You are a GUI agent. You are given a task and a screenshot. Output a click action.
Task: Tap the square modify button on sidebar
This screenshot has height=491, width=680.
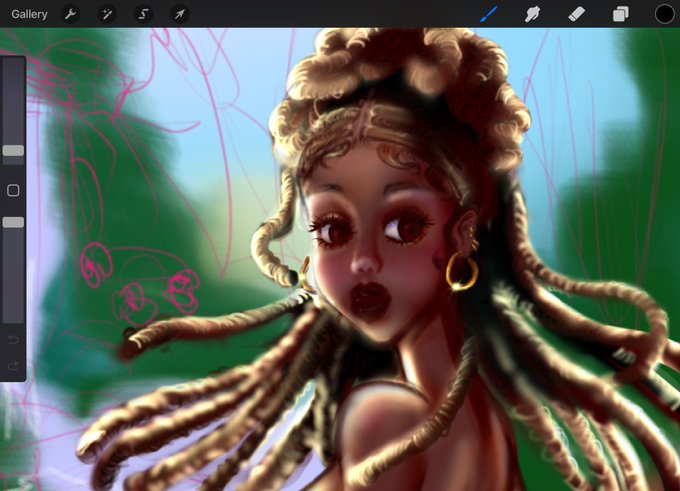click(13, 190)
